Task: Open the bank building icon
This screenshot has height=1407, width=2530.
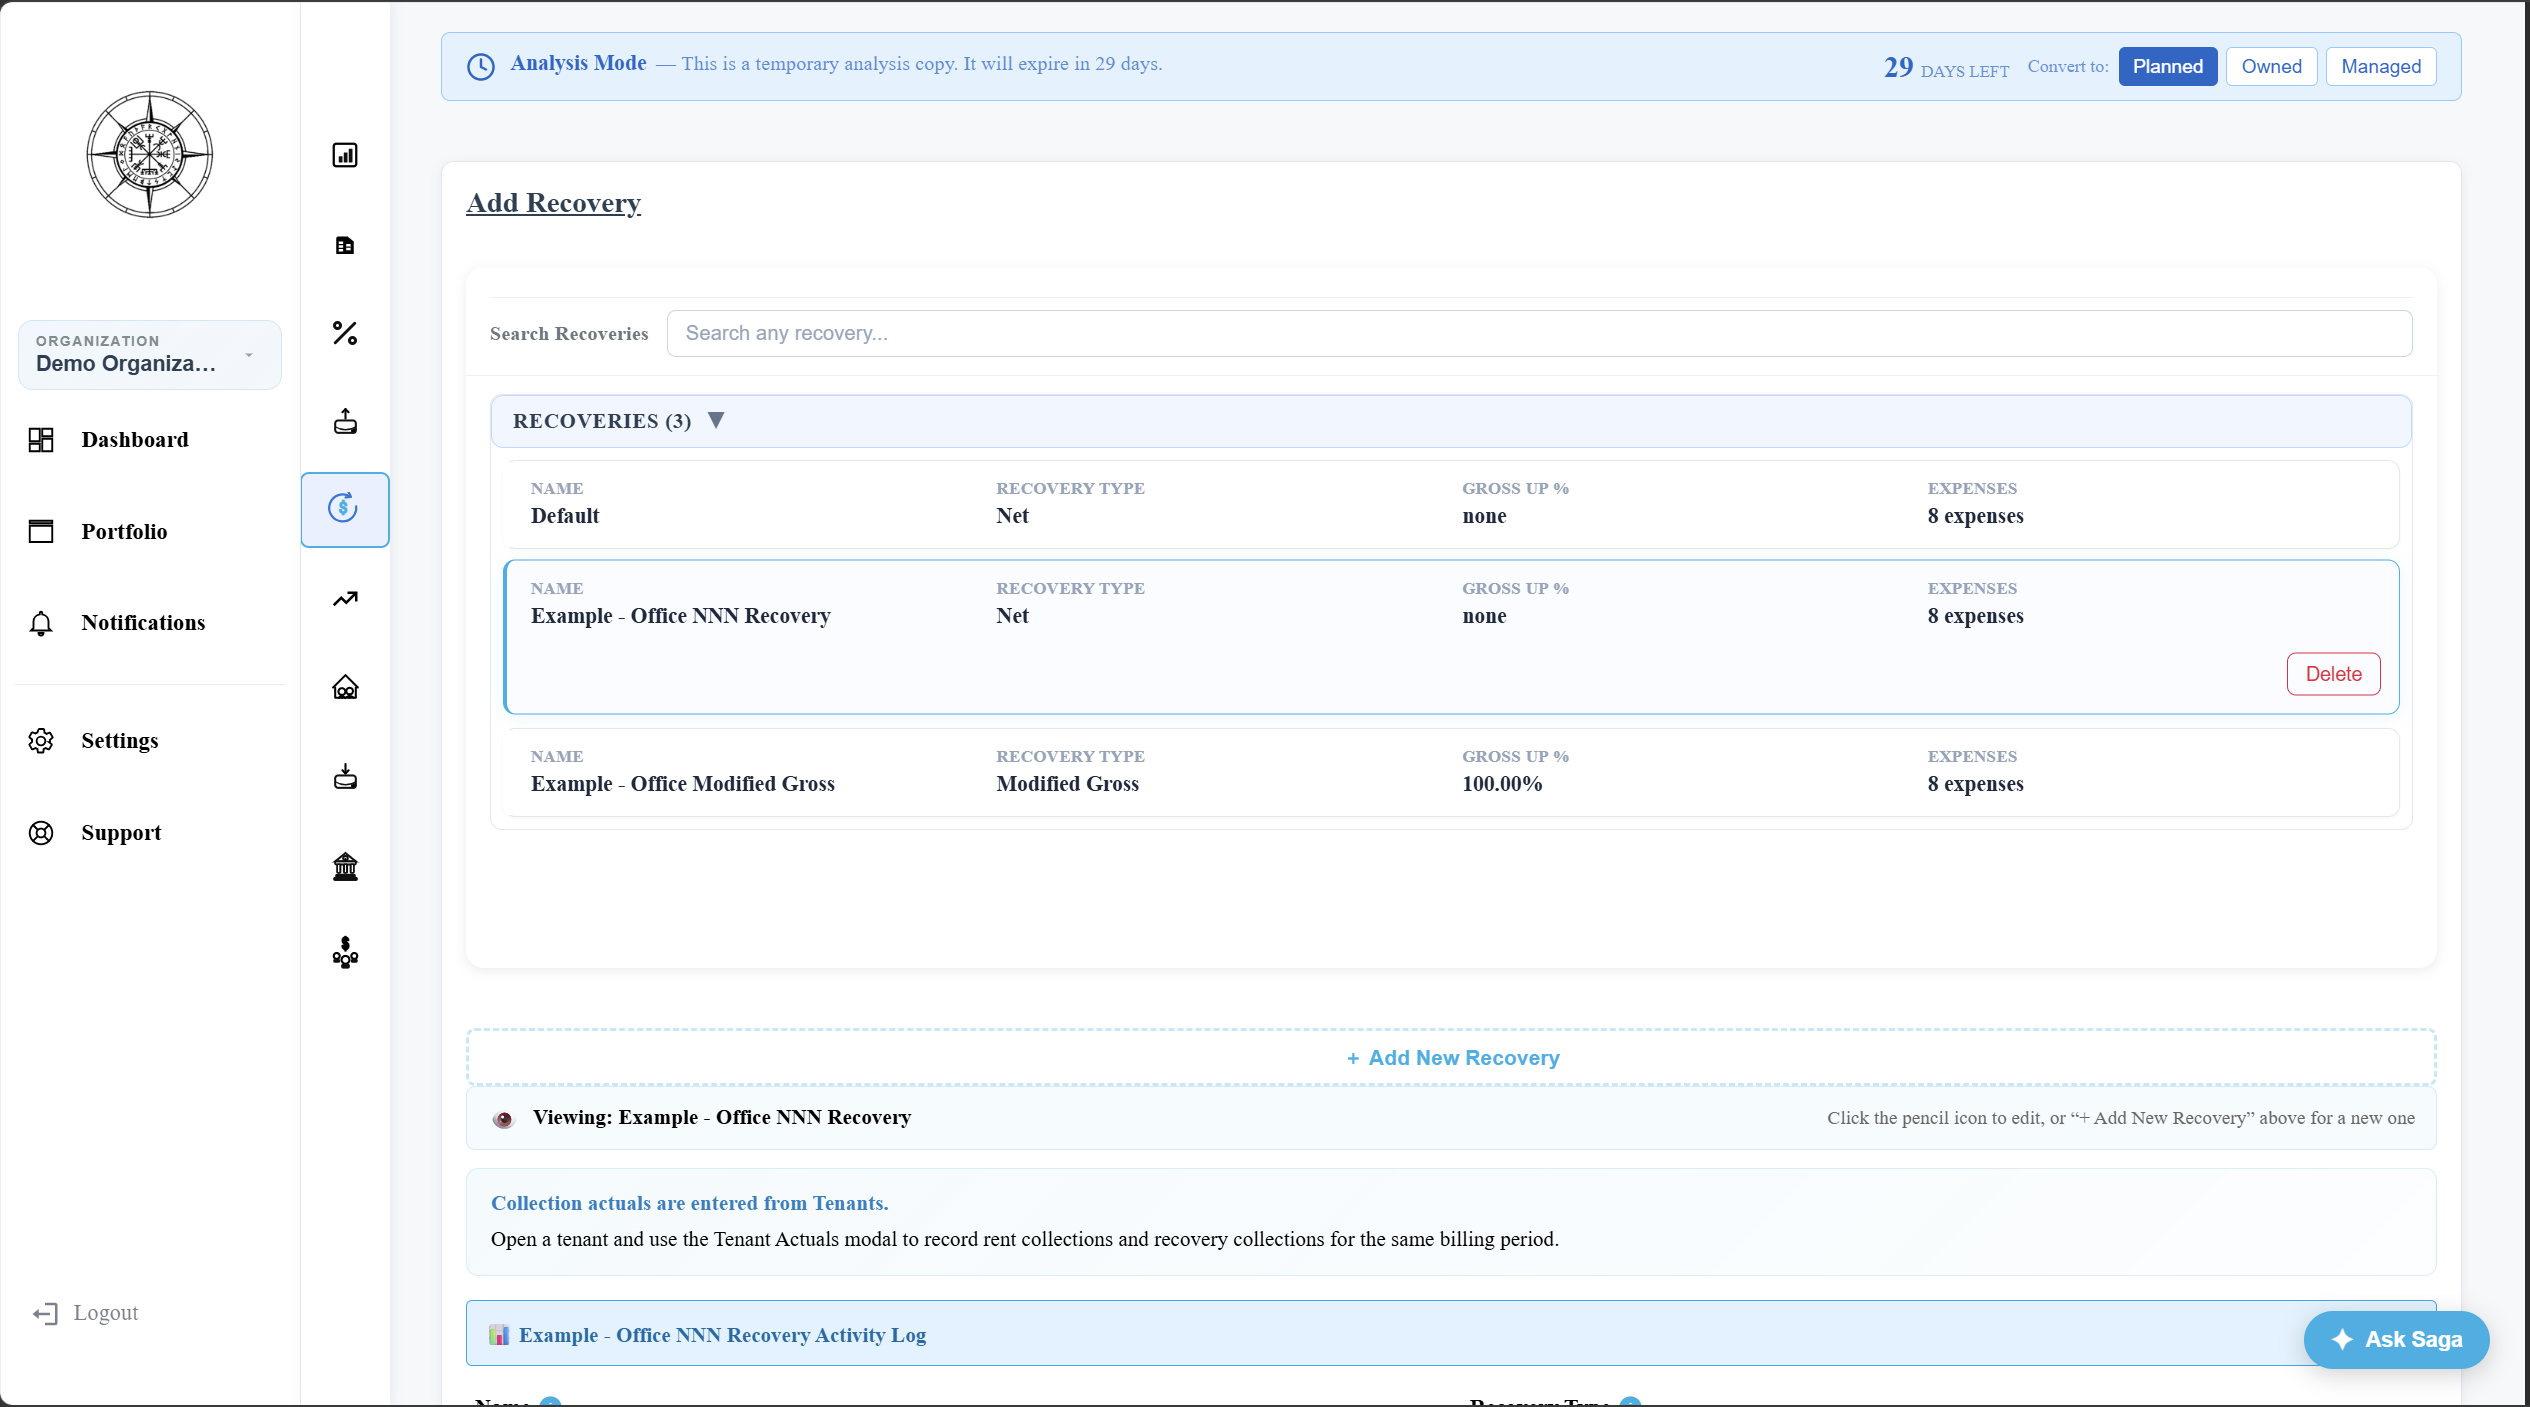Action: point(345,866)
